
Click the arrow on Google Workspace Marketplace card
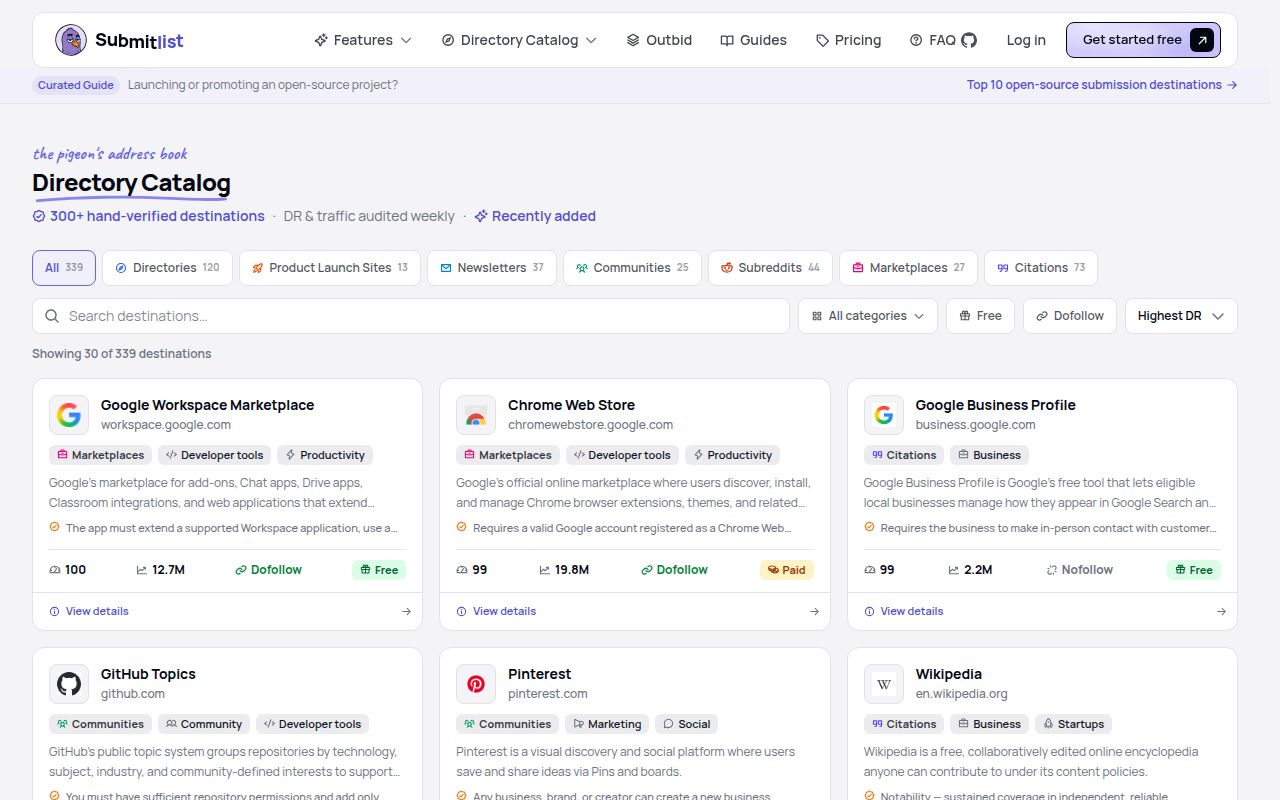coord(406,611)
